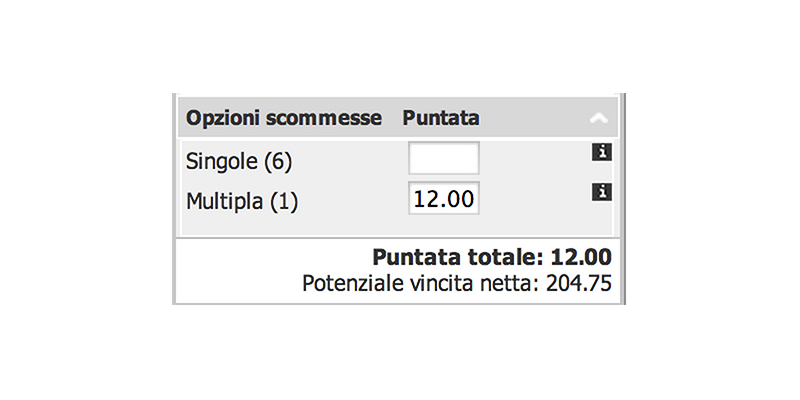Click the Opzioni scommesse header text
800x400 pixels.
(284, 118)
